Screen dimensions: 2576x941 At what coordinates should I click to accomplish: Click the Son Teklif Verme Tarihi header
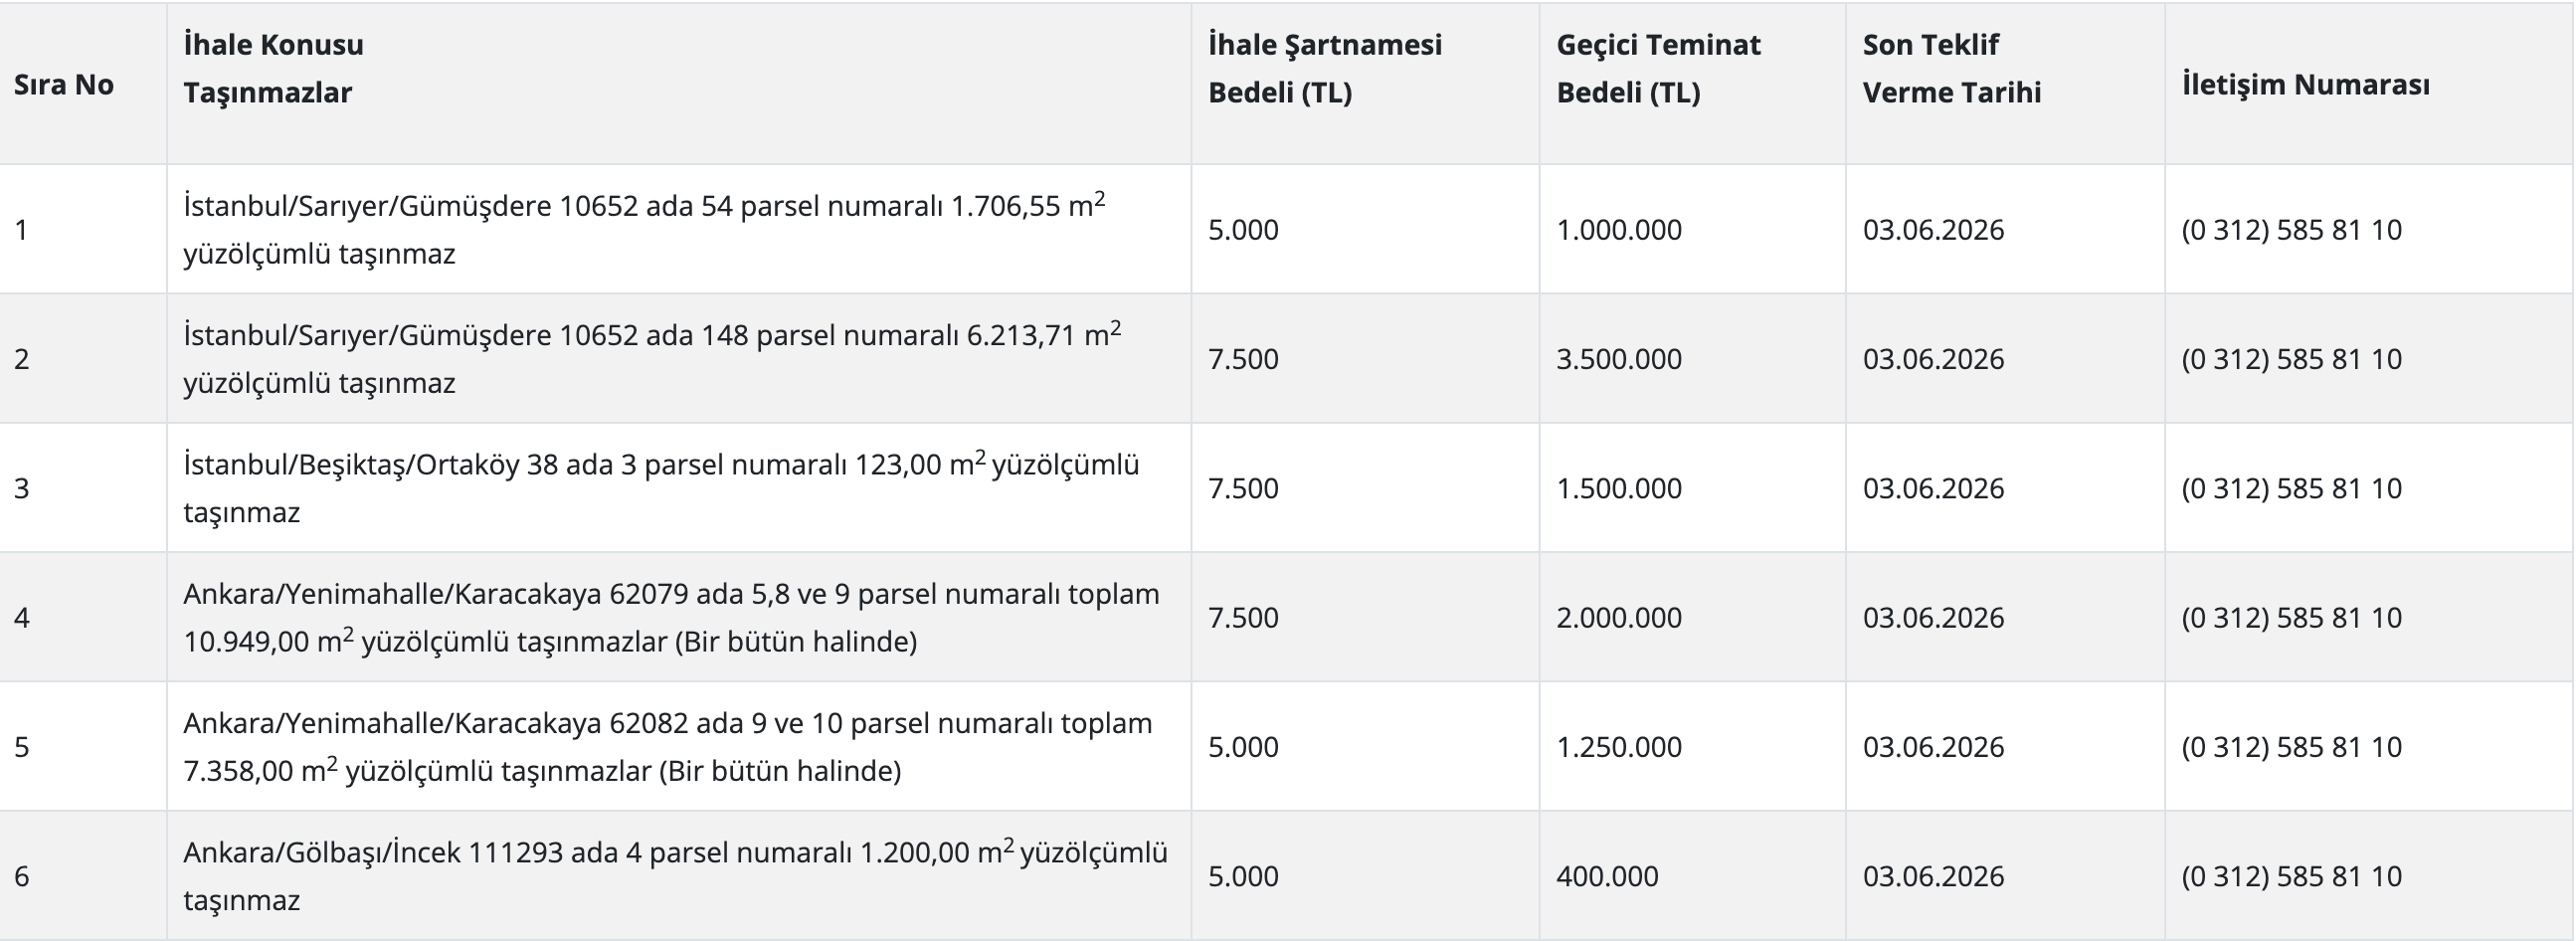1950,68
